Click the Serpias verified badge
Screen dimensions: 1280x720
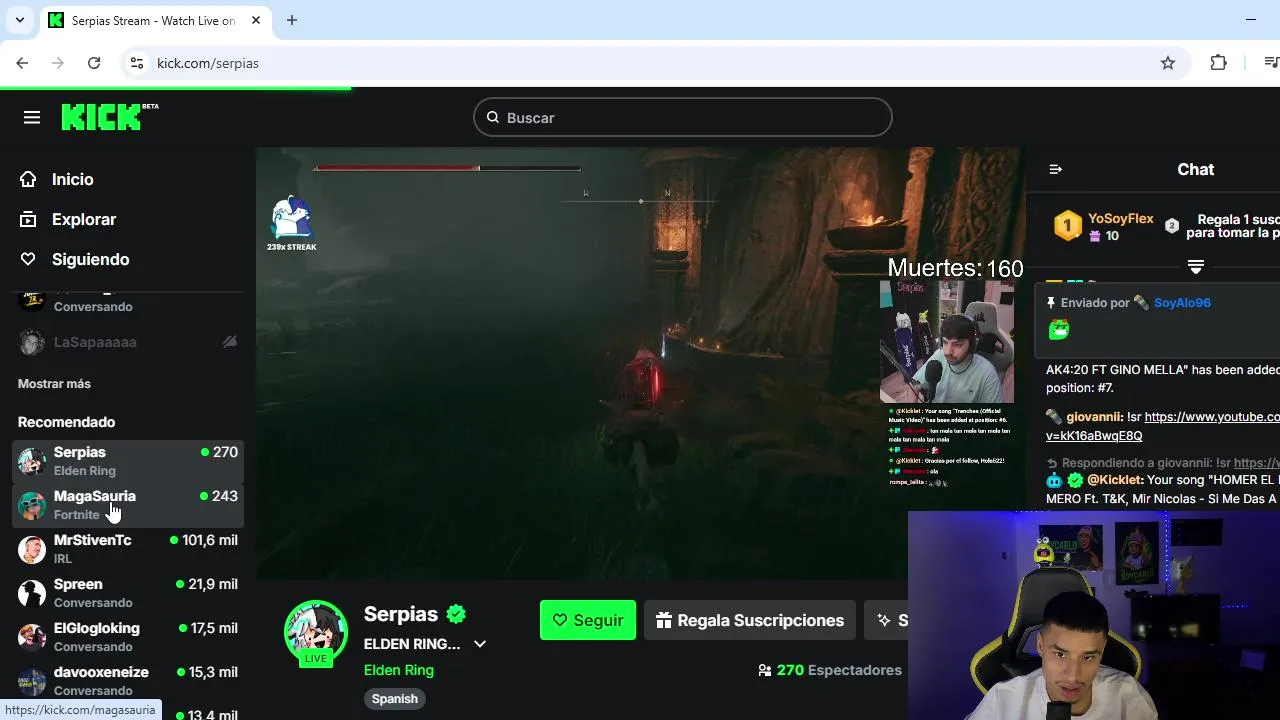[x=457, y=614]
